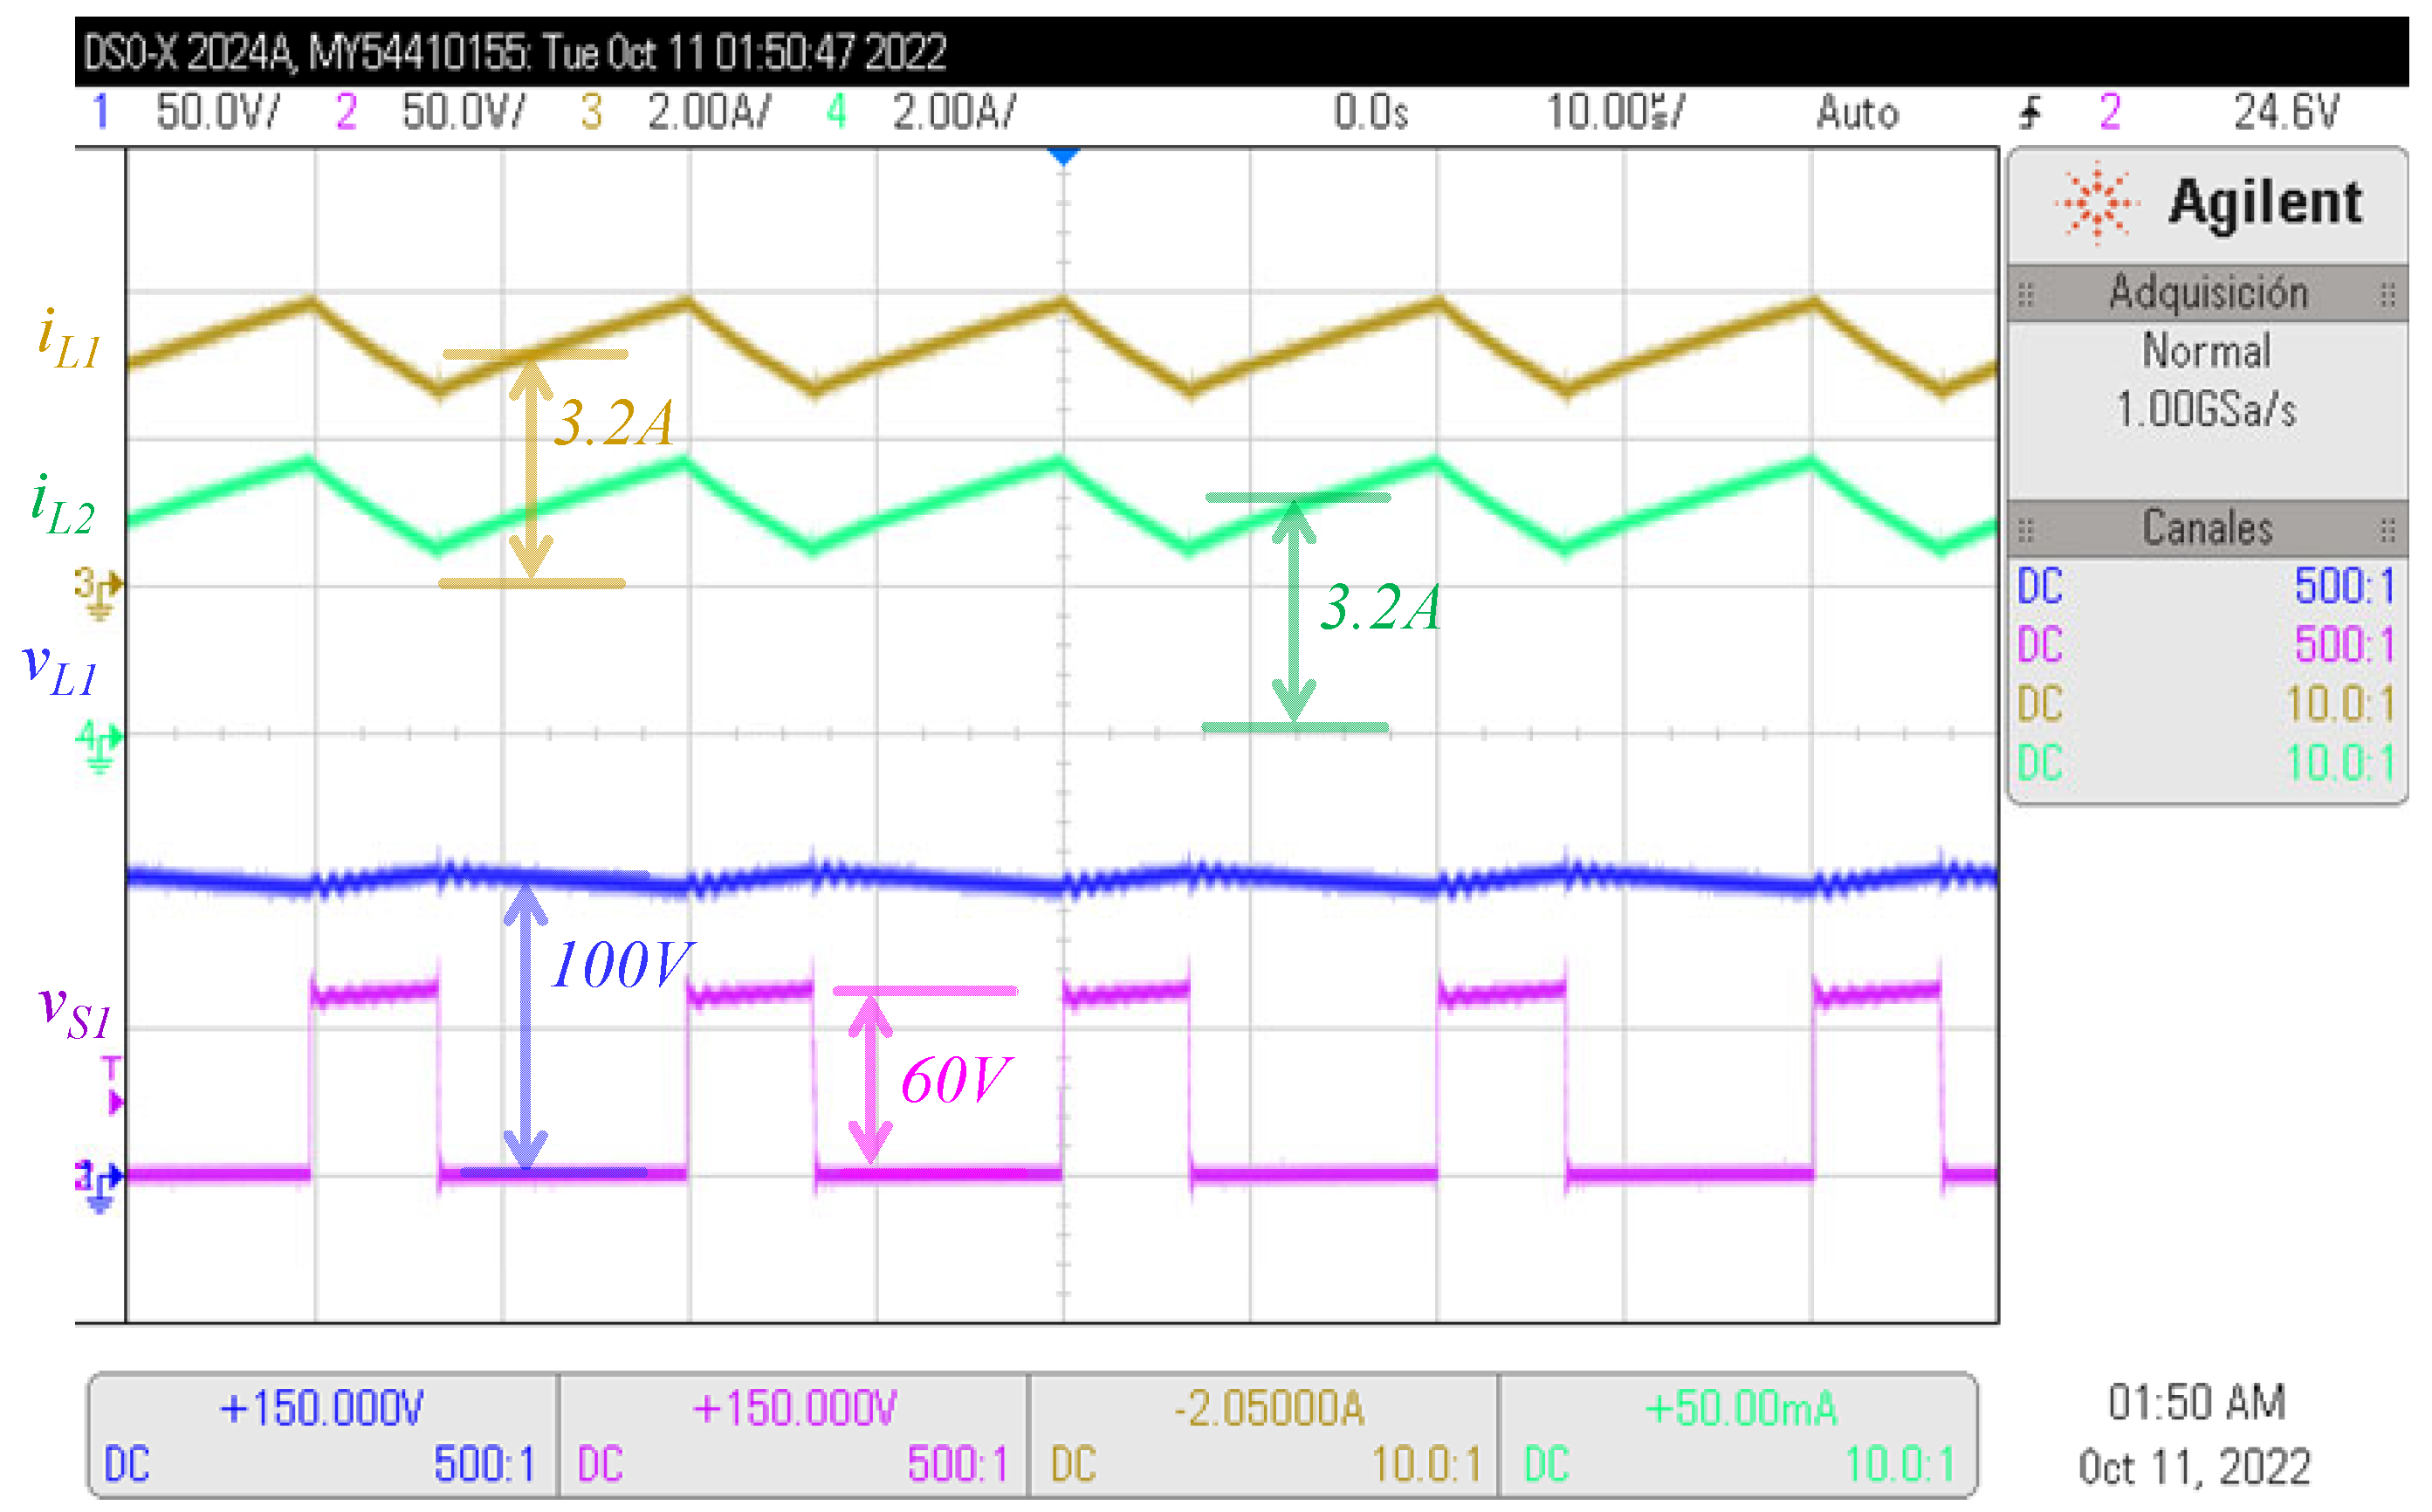Select channel 1 50.0V/ scale

pyautogui.click(x=217, y=112)
